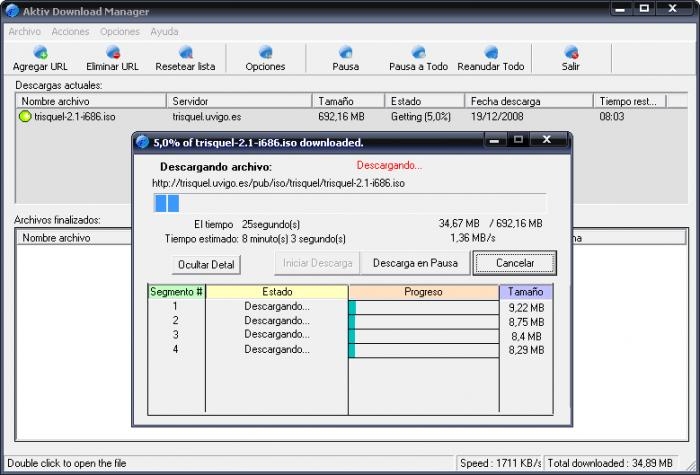700x475 pixels.
Task: Click the overall blue download progress bar
Action: coord(350,204)
